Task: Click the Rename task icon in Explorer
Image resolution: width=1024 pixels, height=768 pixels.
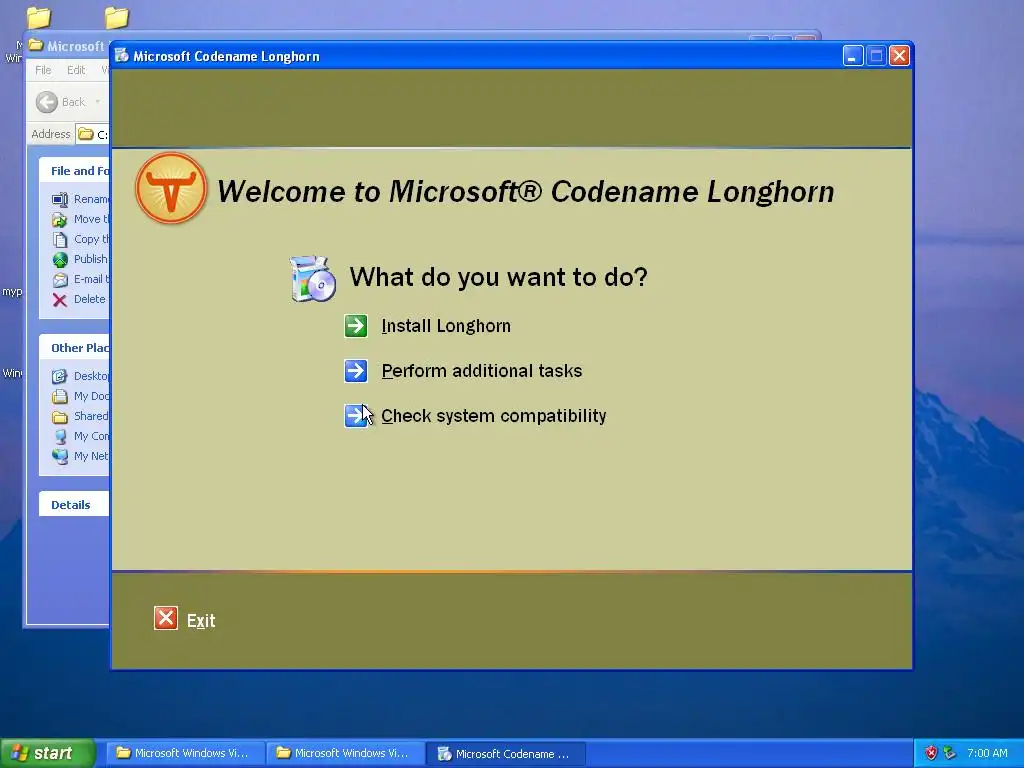Action: 60,199
